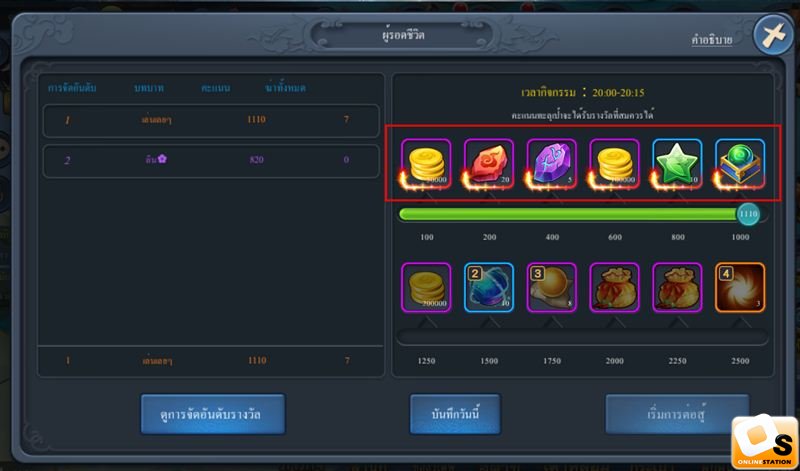This screenshot has width=800, height=471.
Task: Open the คำอธิบาย description link
Action: (712, 40)
